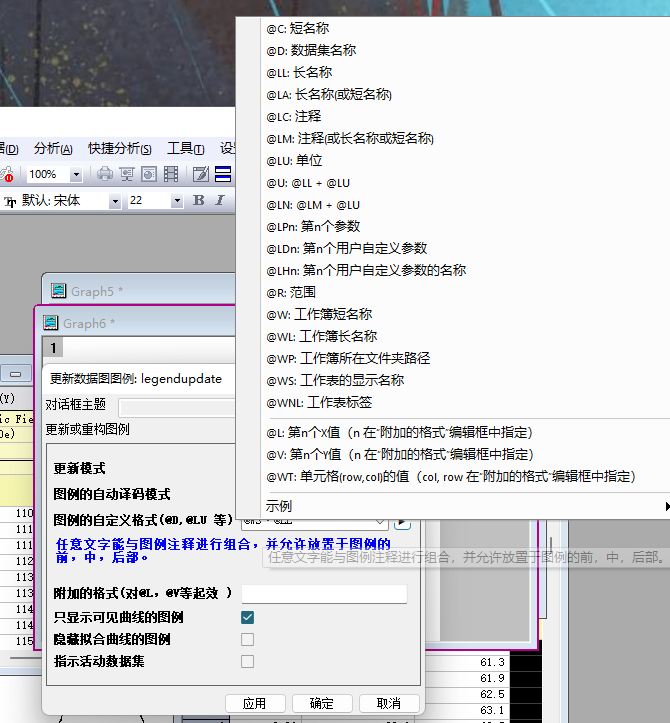Click the Italic formatting icon
The height and width of the screenshot is (723, 670).
coord(219,201)
